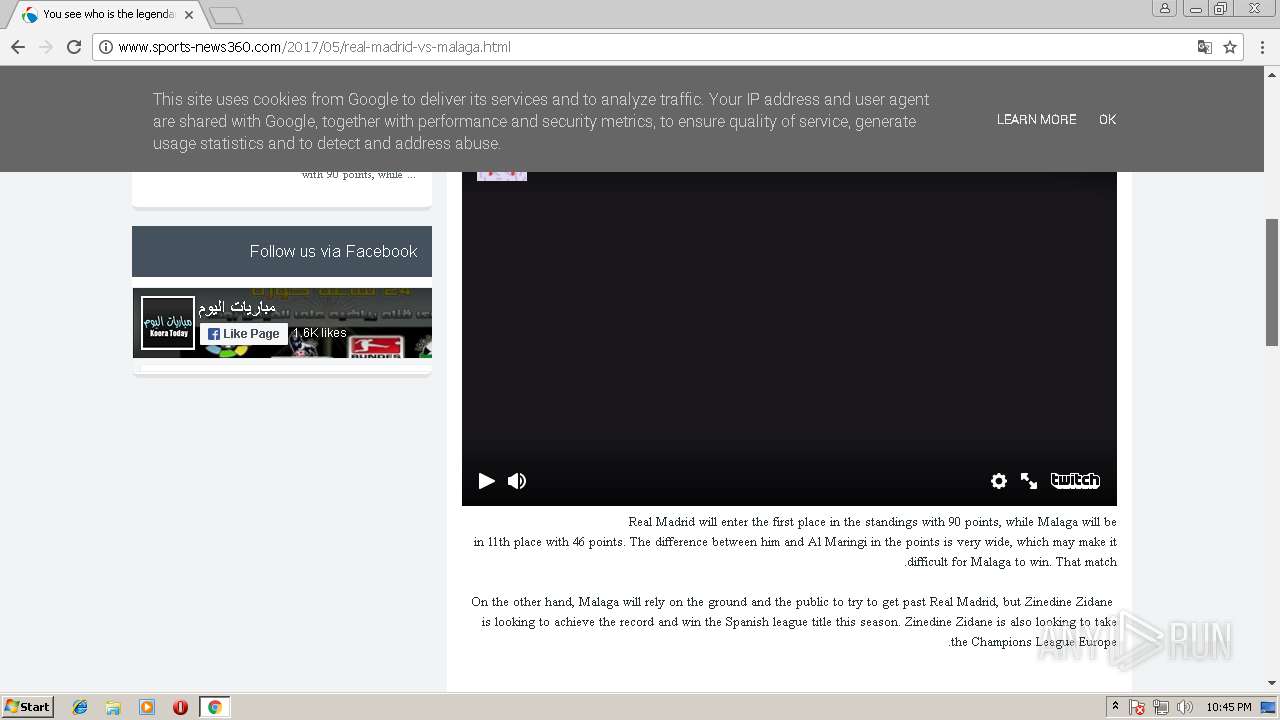Viewport: 1280px width, 720px height.
Task: Click the Chrome user profile icon
Action: tap(1165, 8)
